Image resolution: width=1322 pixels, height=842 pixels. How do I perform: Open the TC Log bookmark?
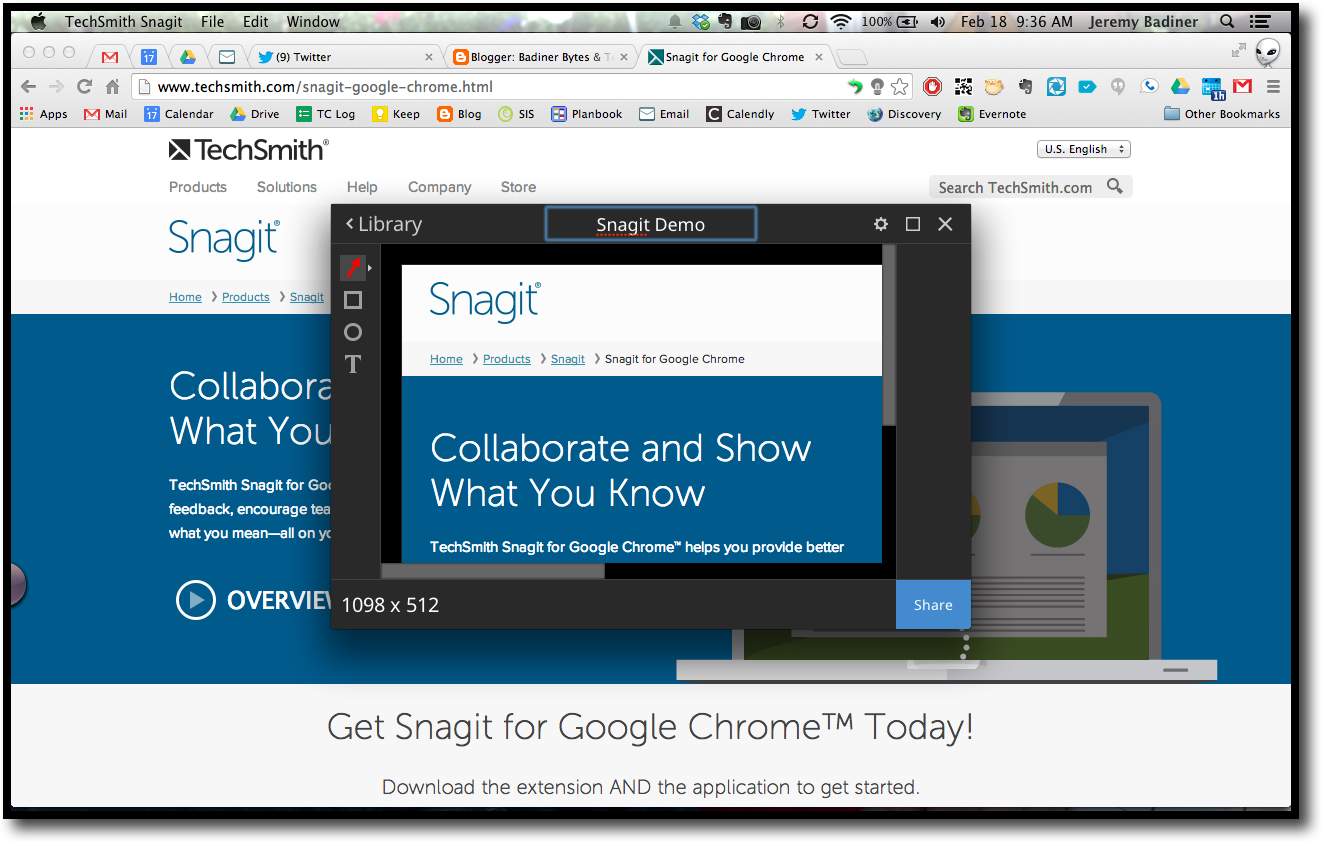pyautogui.click(x=326, y=114)
